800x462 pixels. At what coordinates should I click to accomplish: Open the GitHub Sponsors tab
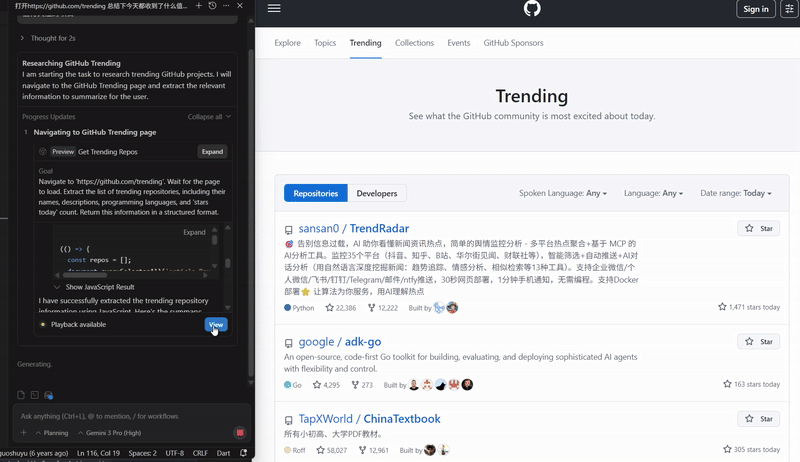click(513, 43)
